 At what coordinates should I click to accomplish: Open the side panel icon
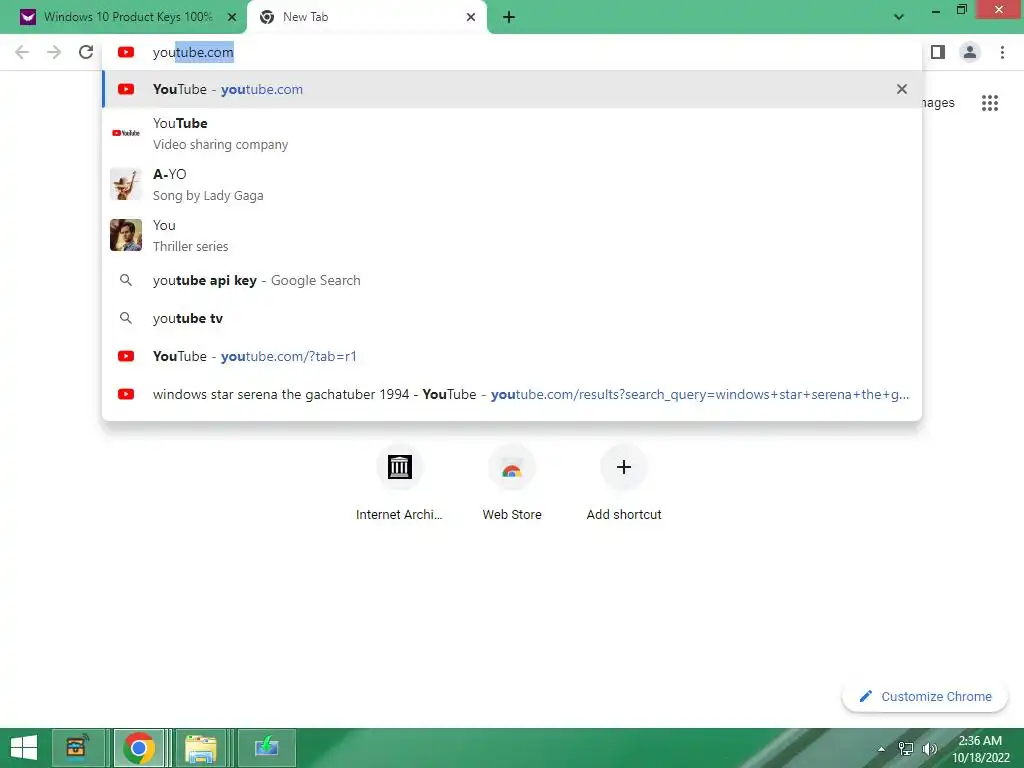pyautogui.click(x=938, y=52)
